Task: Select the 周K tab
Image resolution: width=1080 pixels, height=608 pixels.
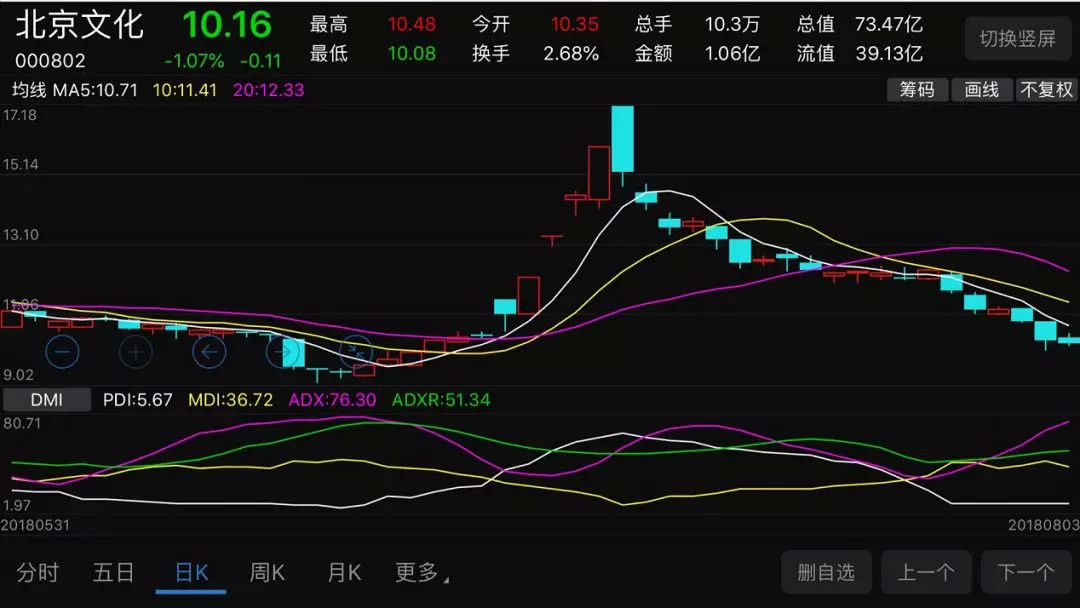Action: coord(267,572)
